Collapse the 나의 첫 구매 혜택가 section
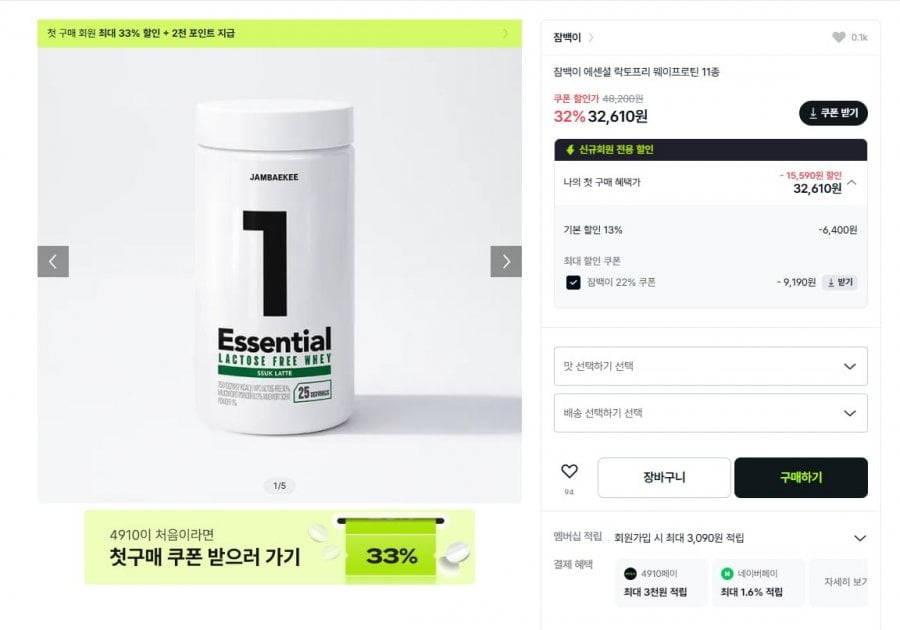Viewport: 900px width, 630px height. [x=852, y=183]
